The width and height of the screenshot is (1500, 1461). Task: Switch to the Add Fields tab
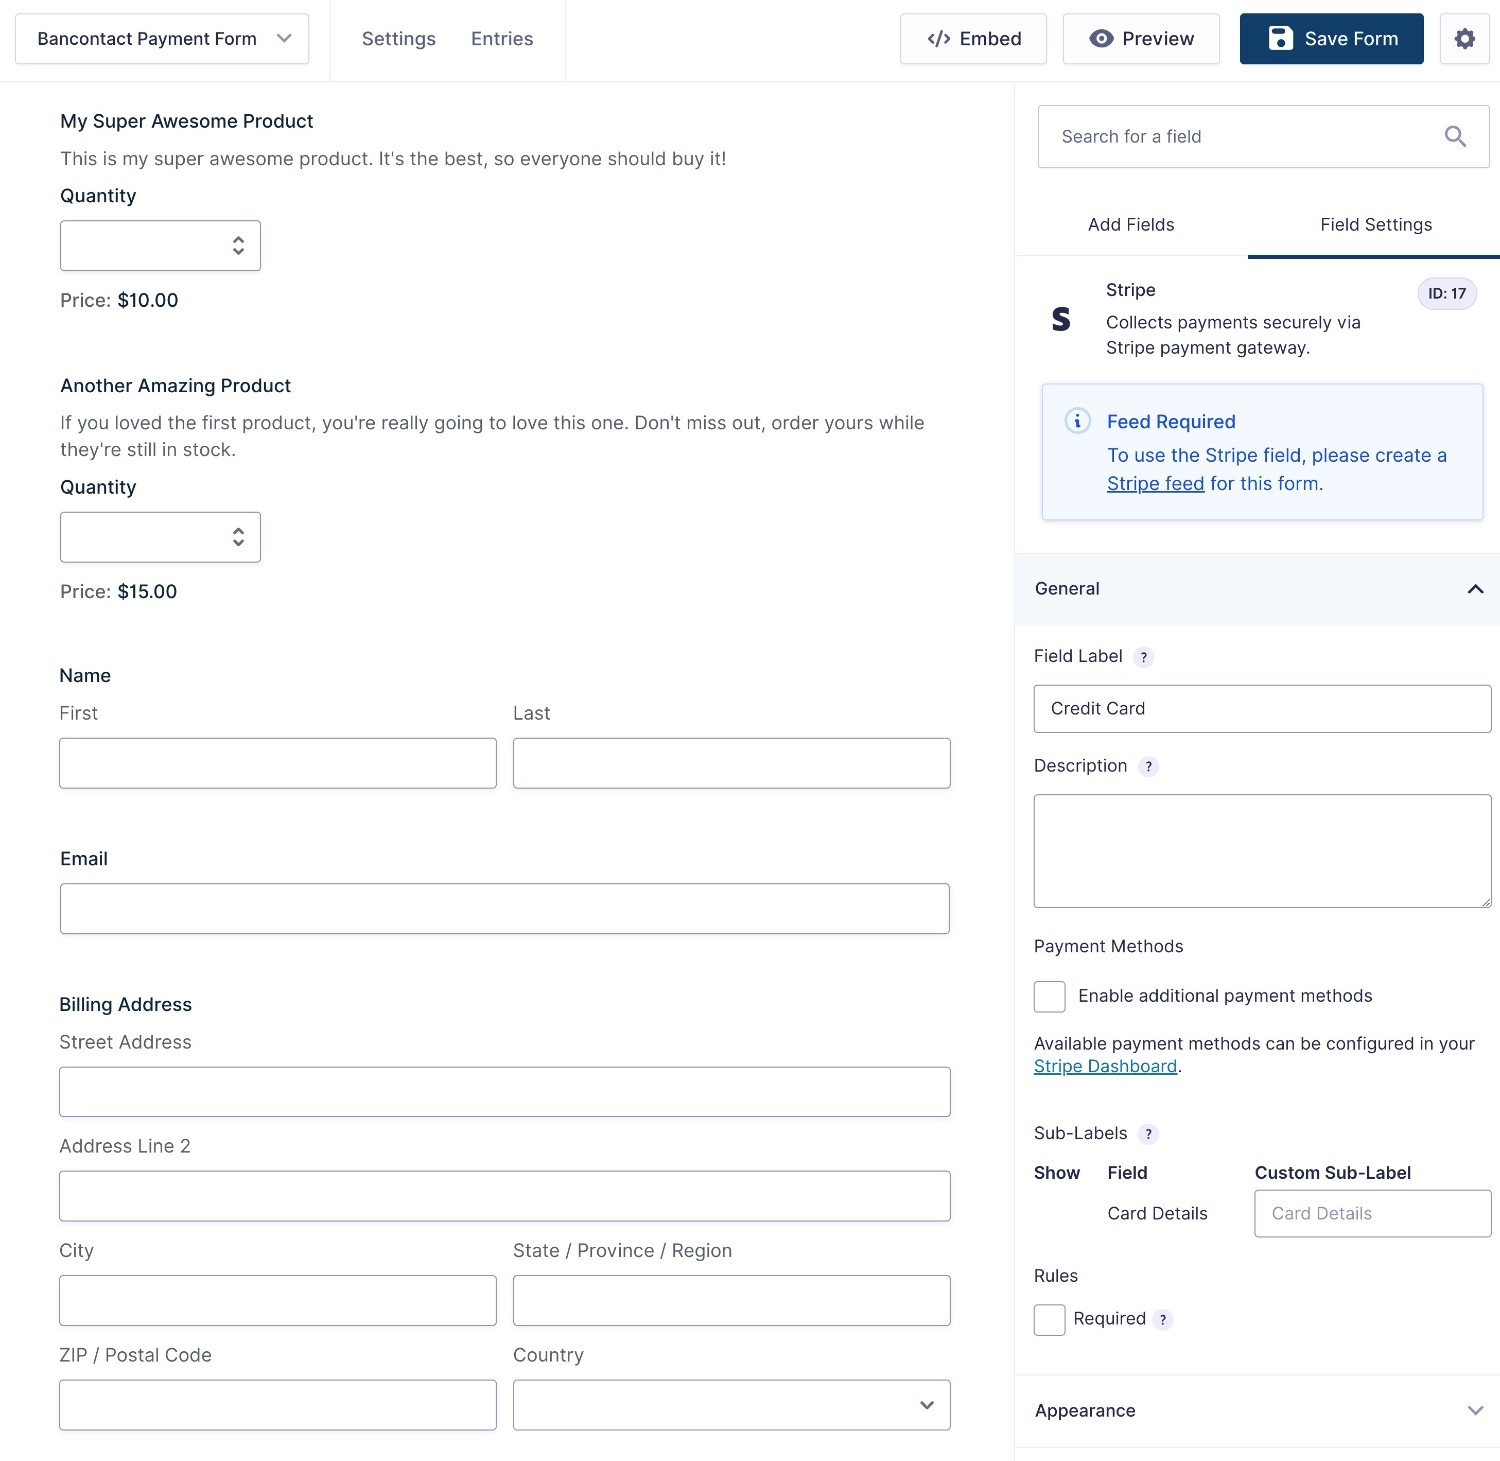point(1131,225)
